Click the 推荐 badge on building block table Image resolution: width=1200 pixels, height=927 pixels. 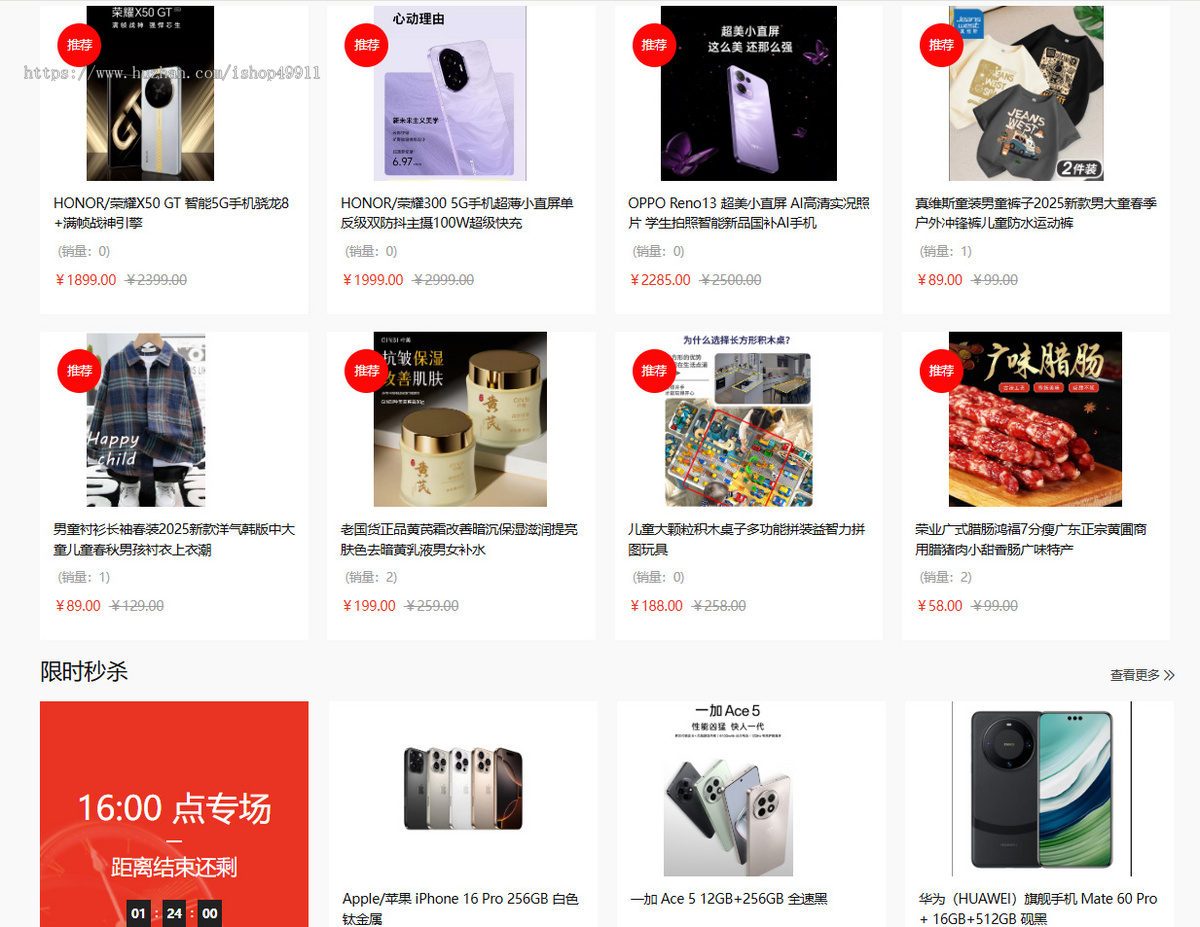click(x=654, y=371)
